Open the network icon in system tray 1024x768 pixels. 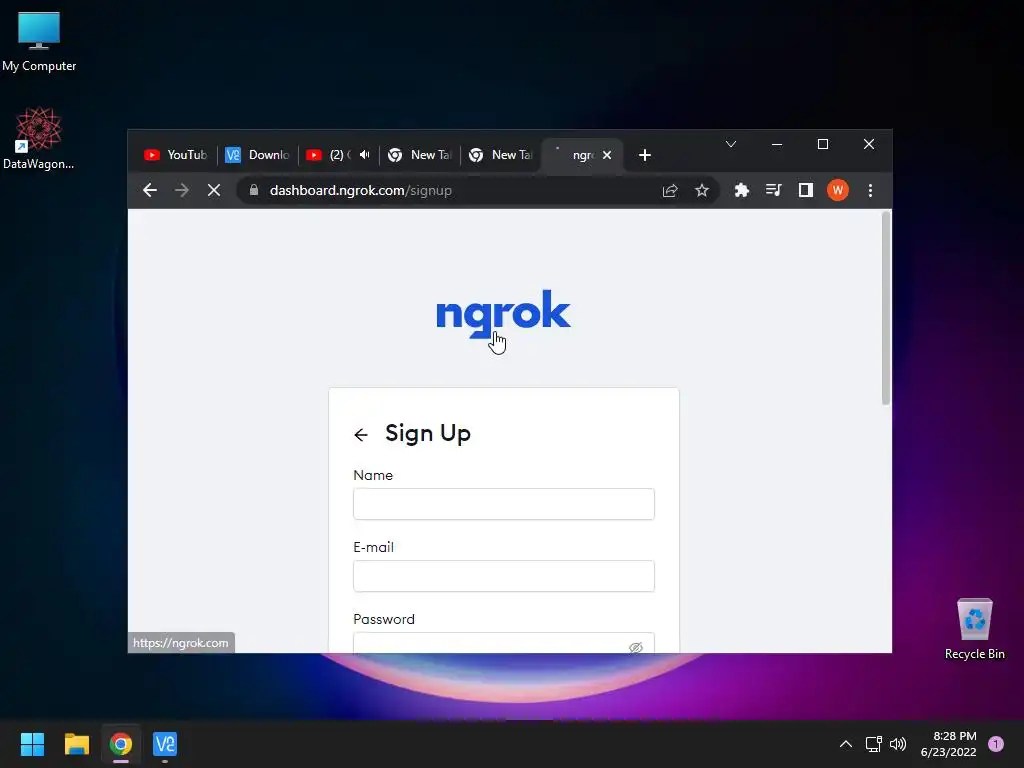coord(873,744)
